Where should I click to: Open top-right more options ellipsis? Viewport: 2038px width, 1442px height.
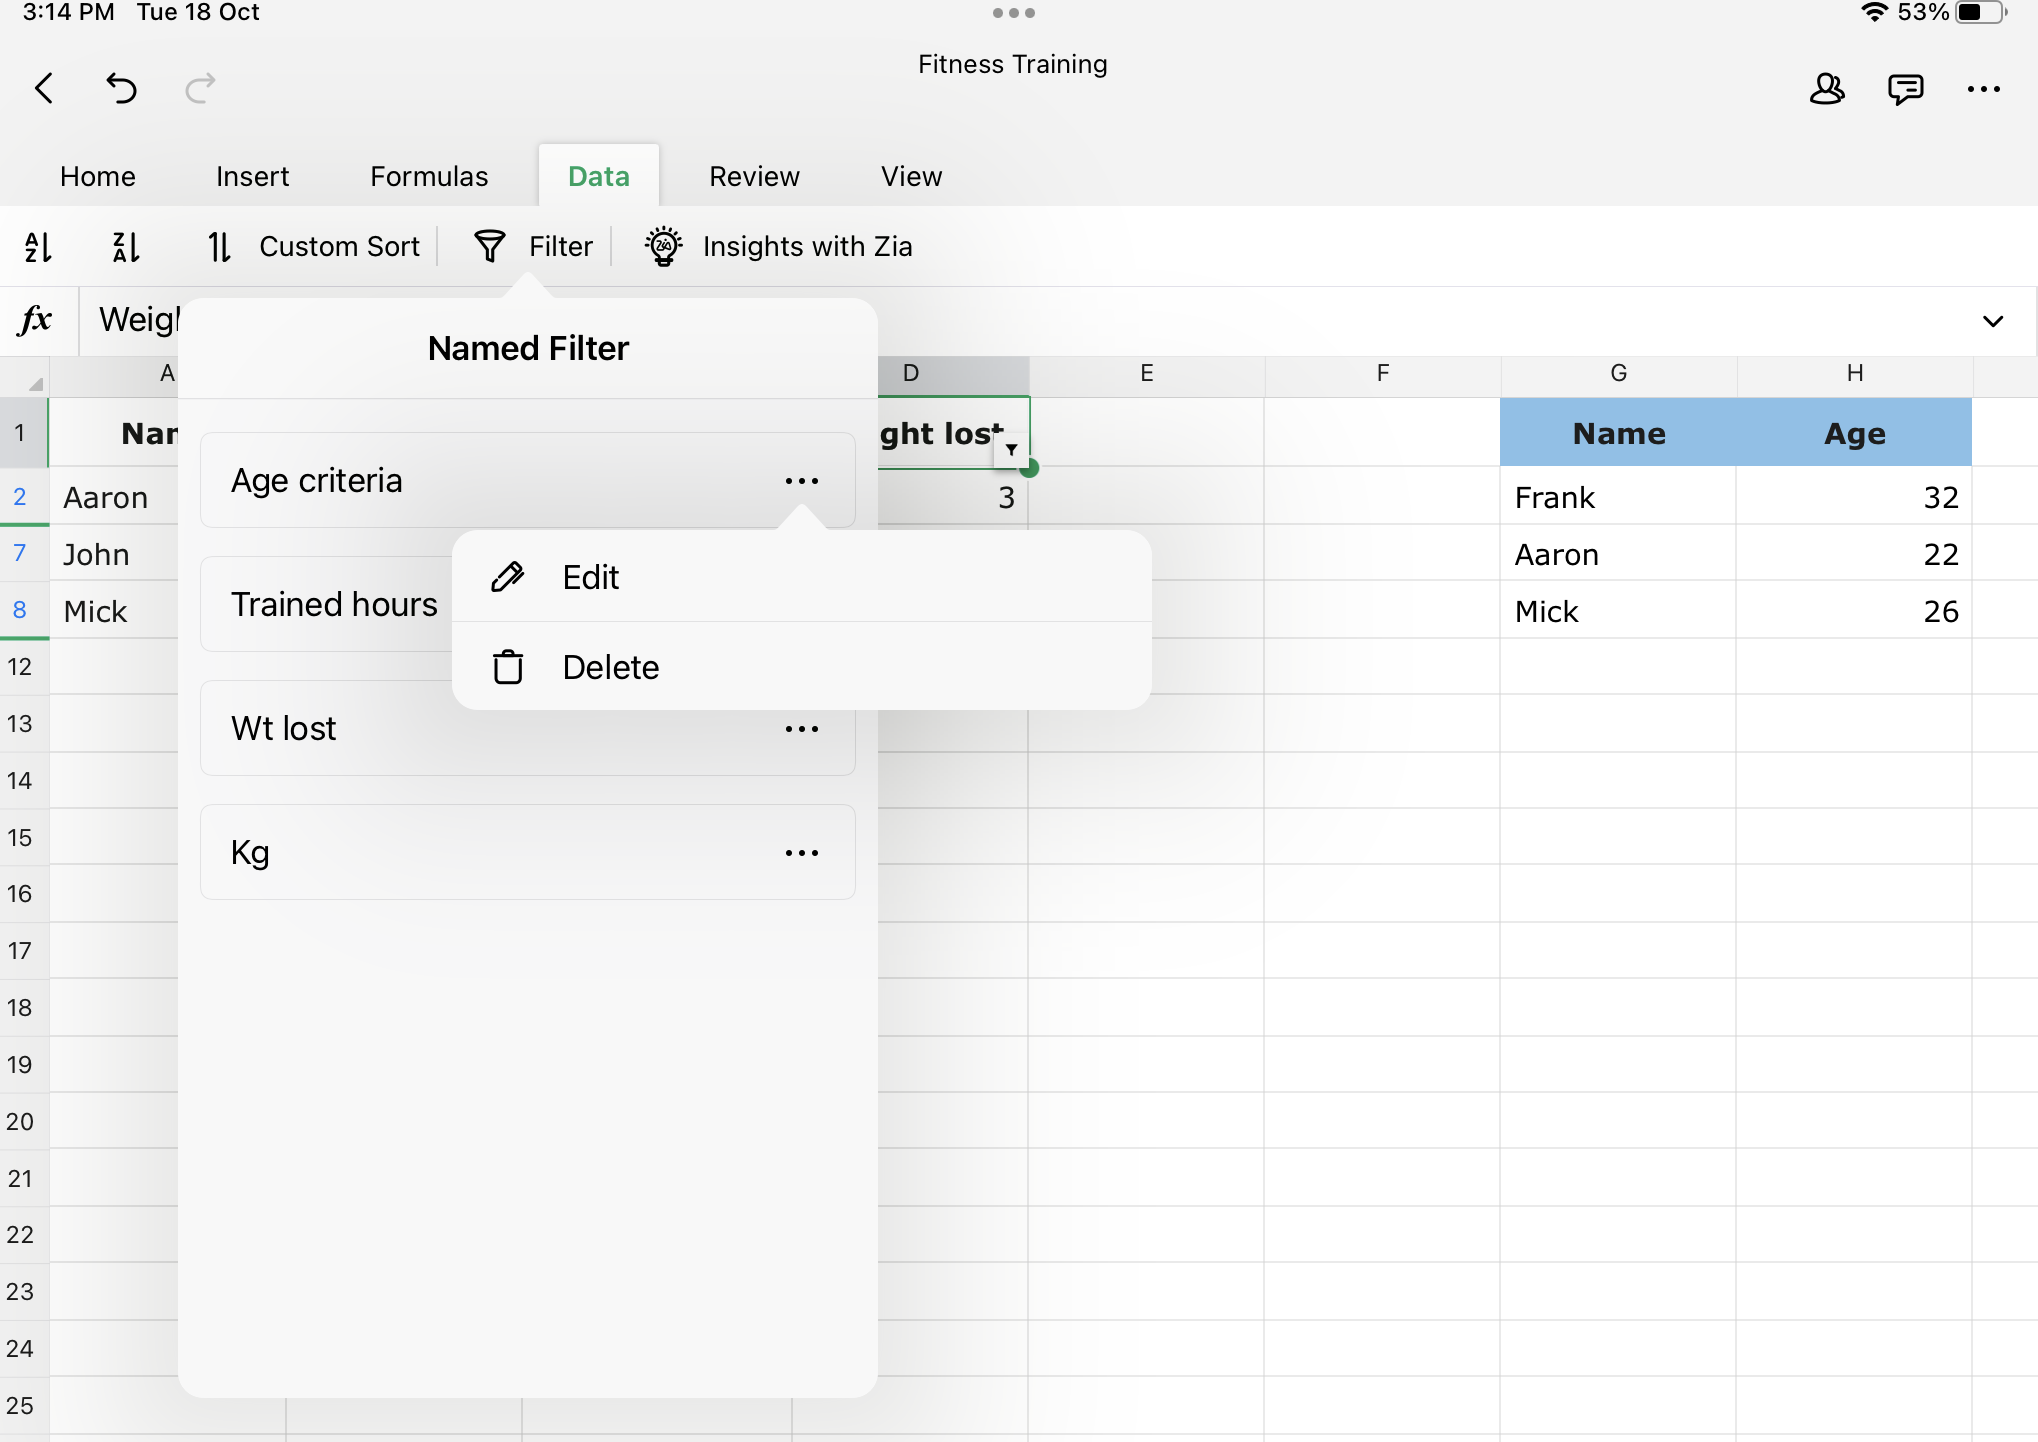[x=1983, y=89]
